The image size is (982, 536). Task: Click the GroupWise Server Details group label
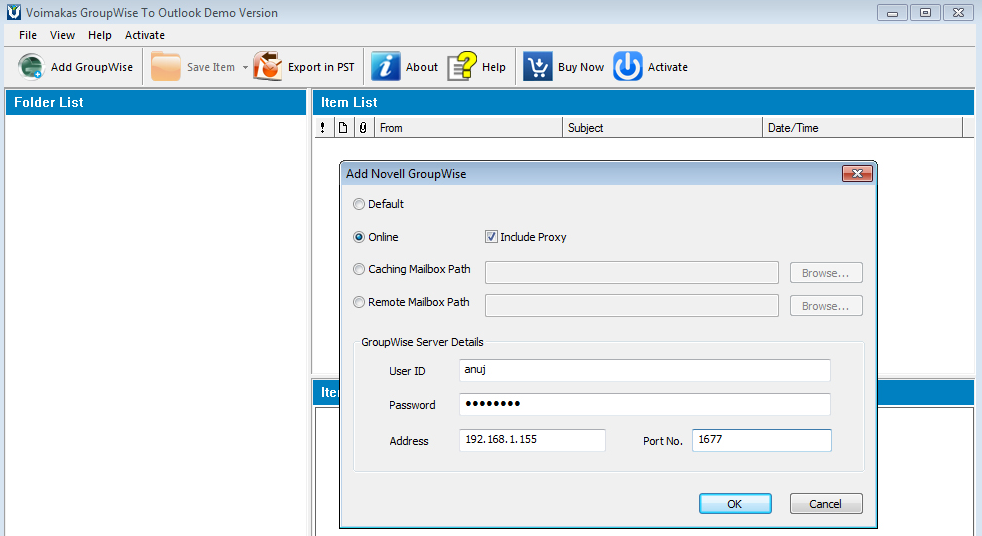click(x=422, y=342)
